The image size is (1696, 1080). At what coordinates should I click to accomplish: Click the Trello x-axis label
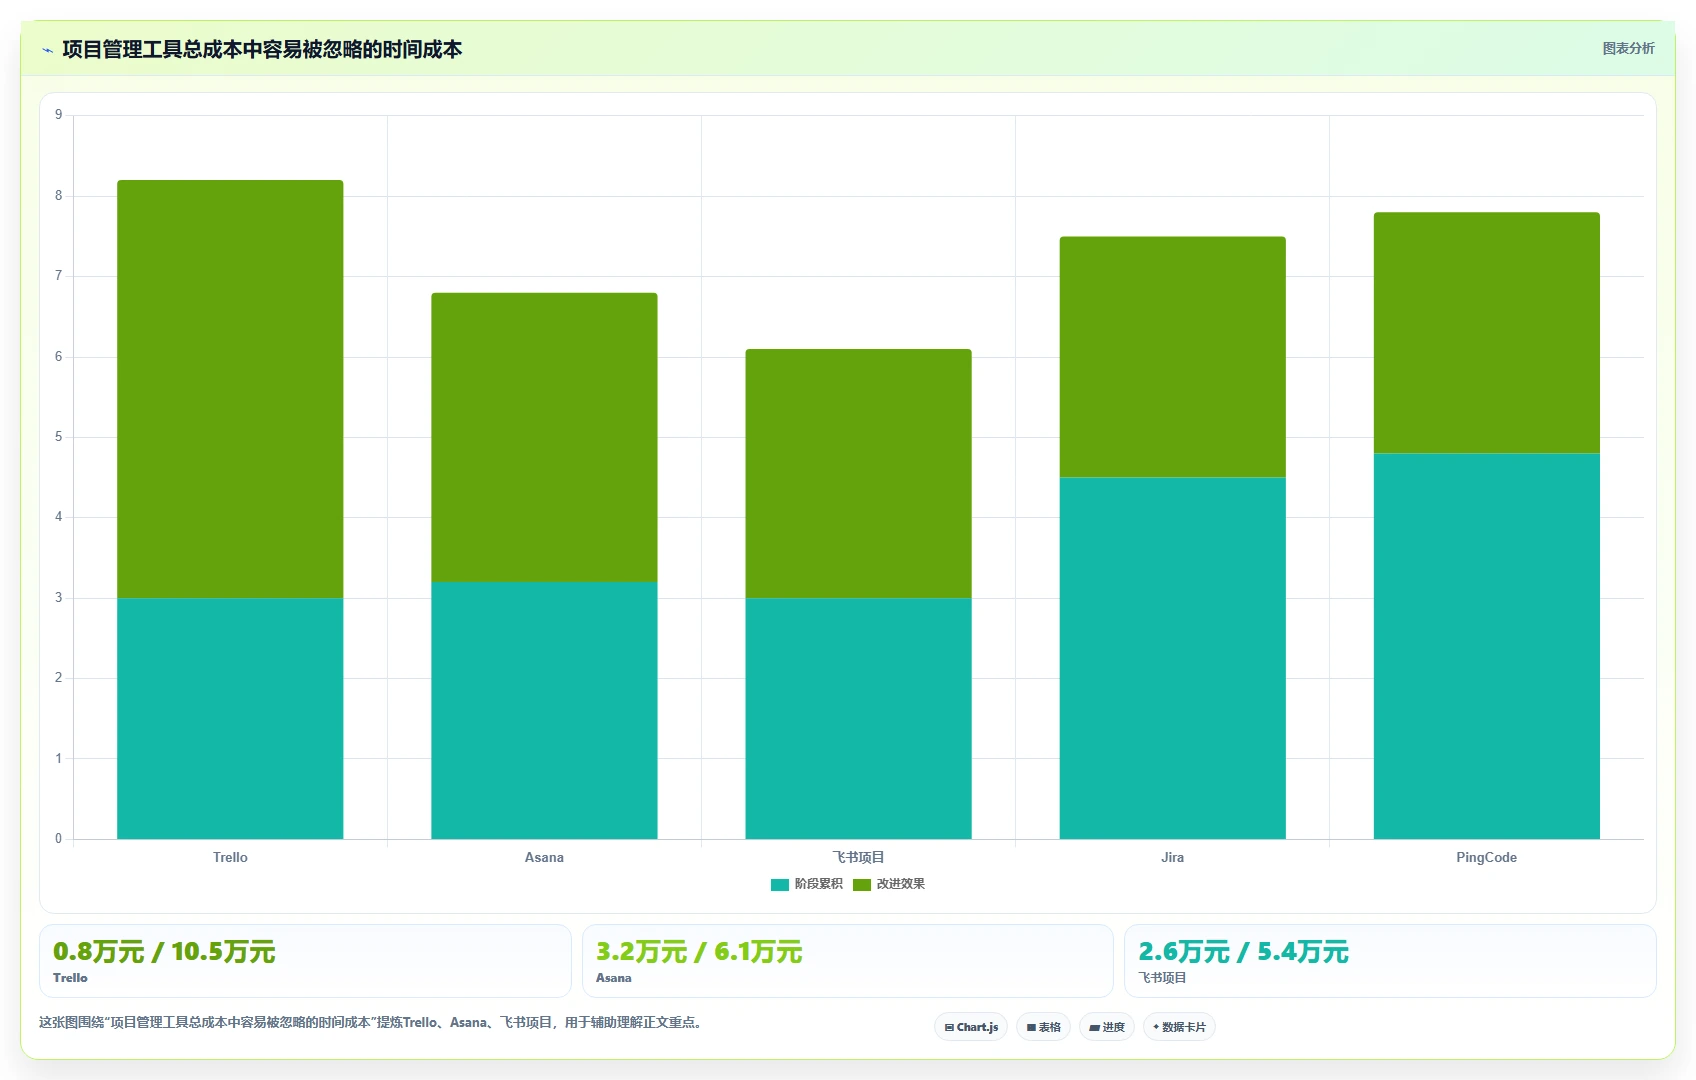230,857
